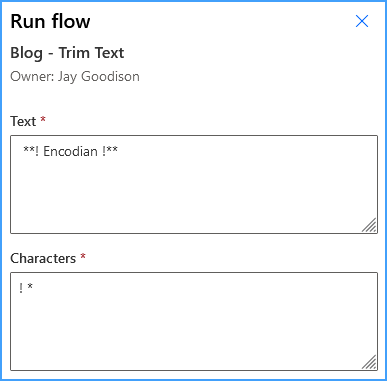This screenshot has height=381, width=387.
Task: Click the Run flow panel title
Action: pyautogui.click(x=50, y=21)
